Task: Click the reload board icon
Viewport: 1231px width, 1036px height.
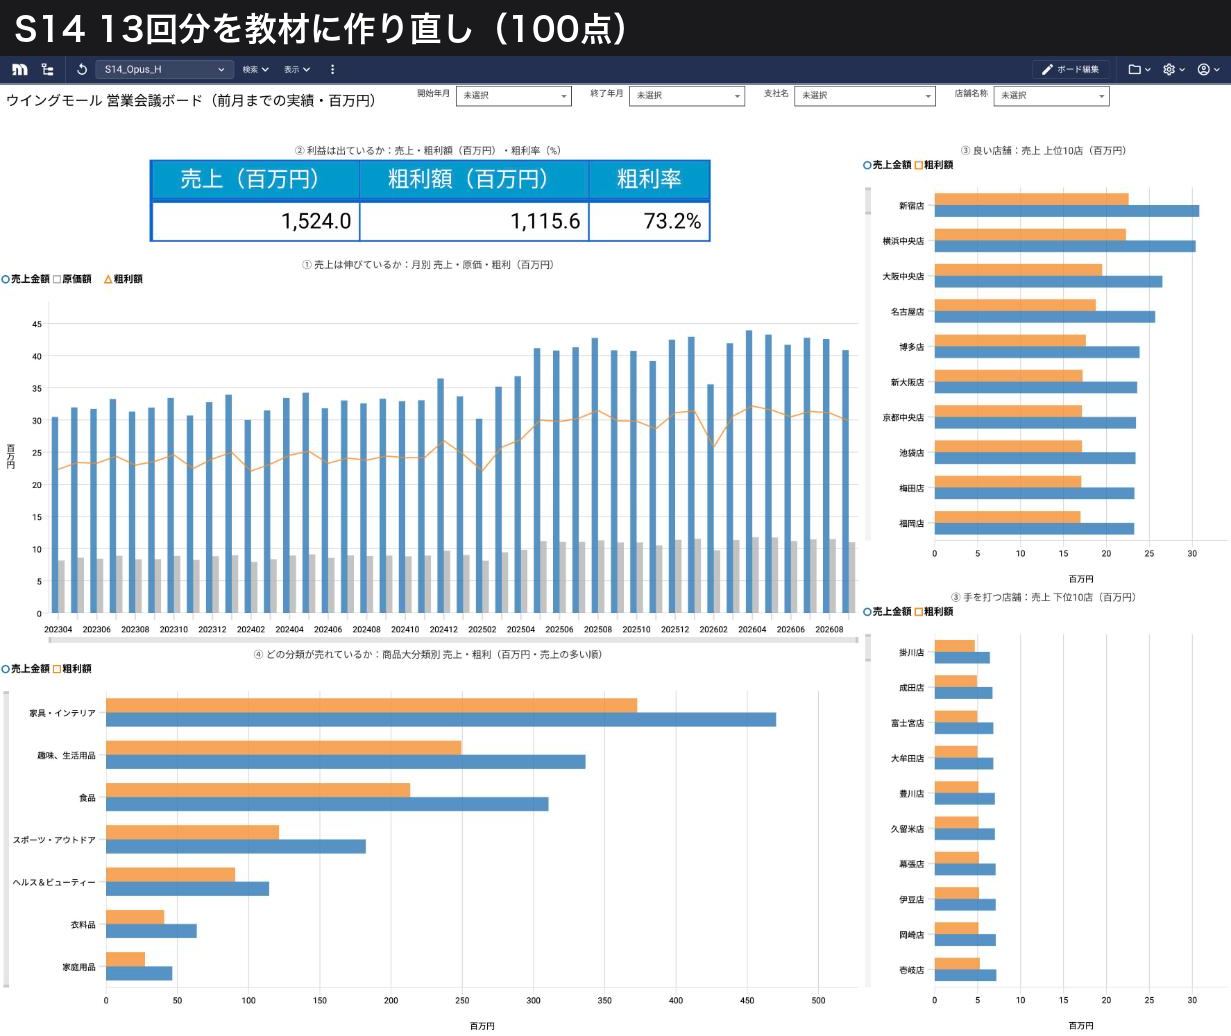Action: [82, 69]
